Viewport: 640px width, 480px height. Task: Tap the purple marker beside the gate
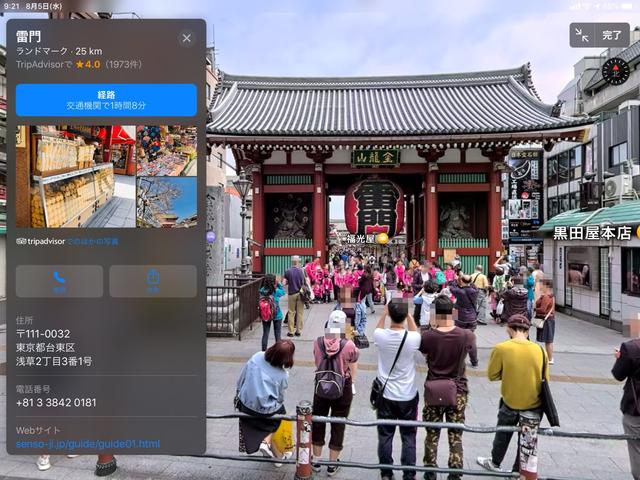pos(211,236)
